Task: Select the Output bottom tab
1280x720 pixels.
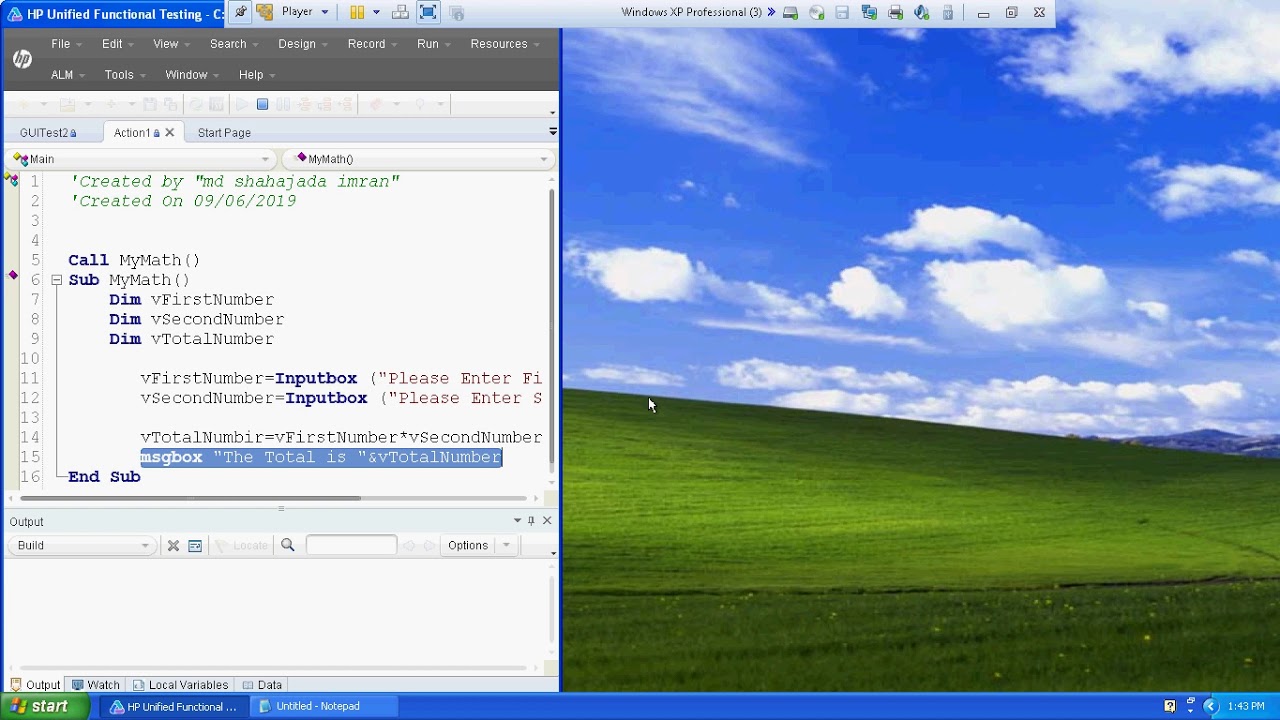Action: [x=35, y=685]
